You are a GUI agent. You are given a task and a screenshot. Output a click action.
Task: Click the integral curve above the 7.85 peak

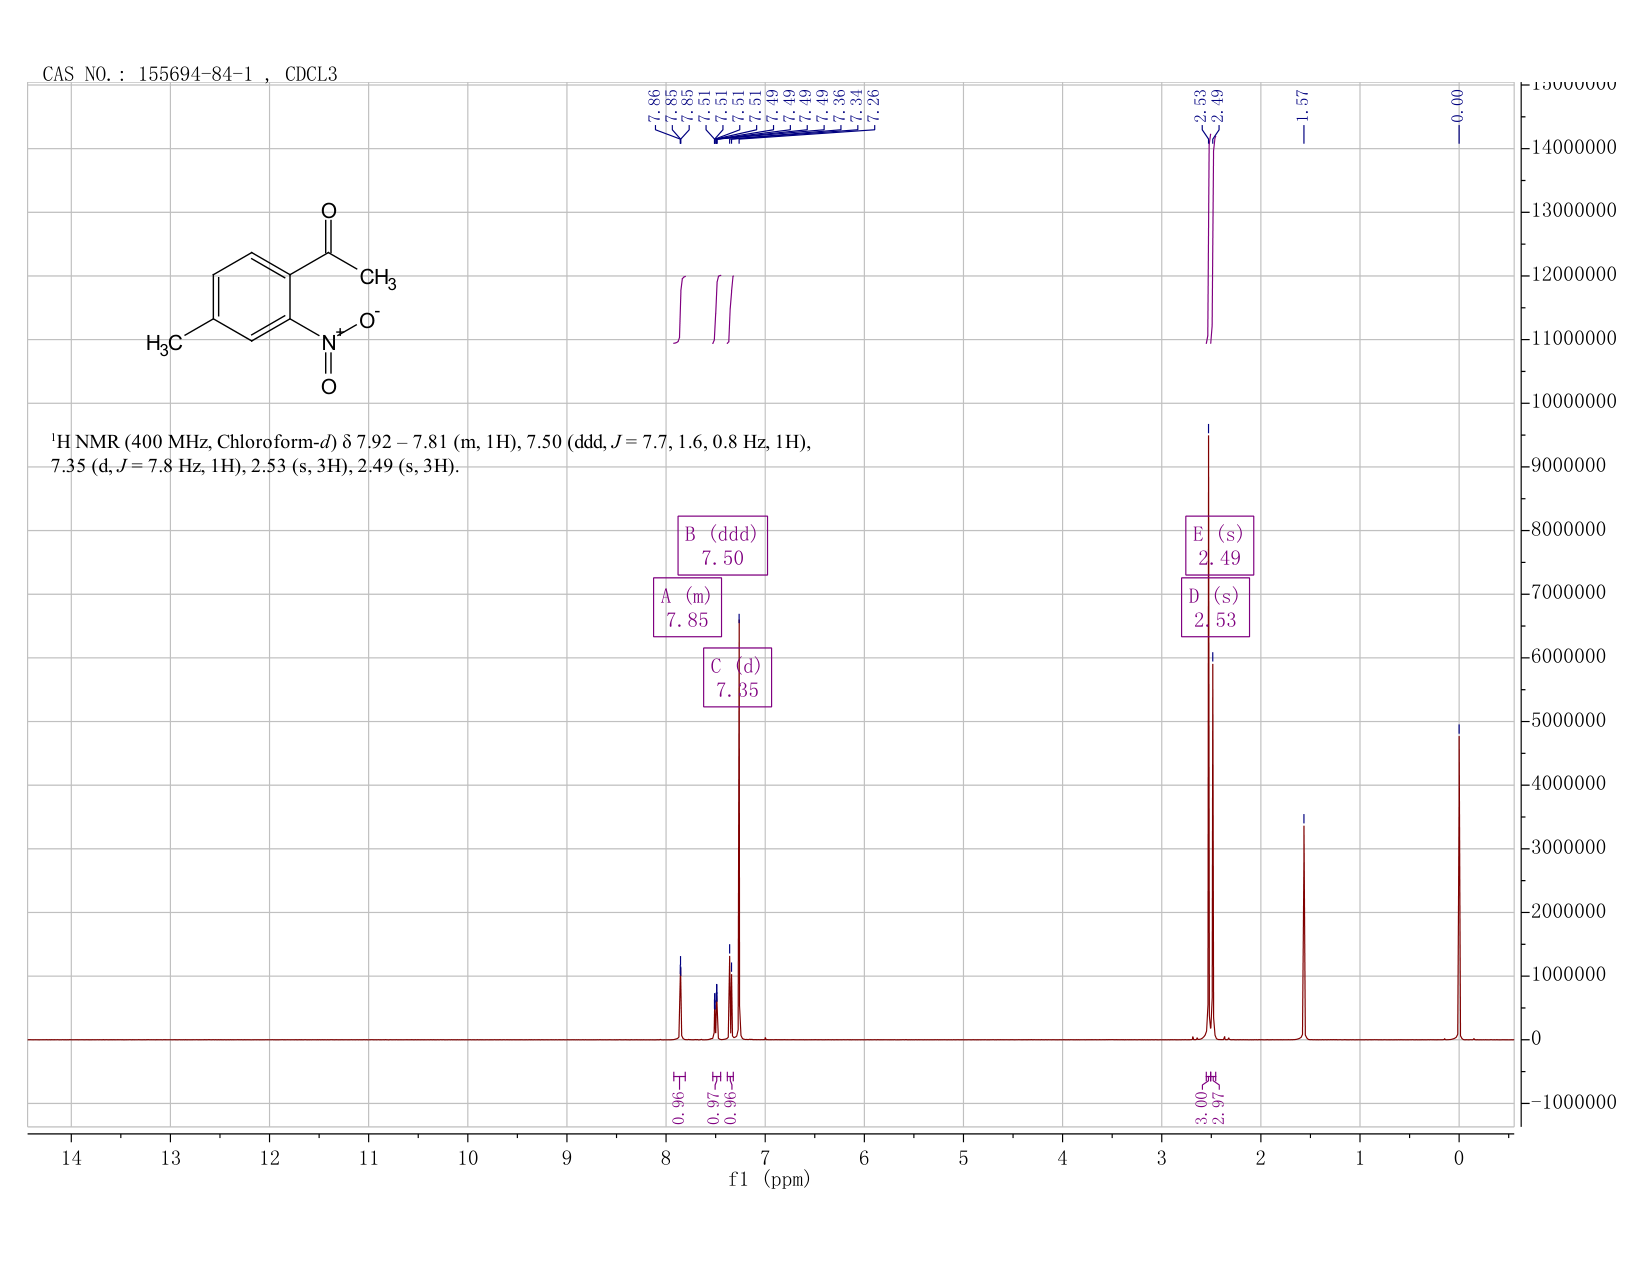click(681, 309)
